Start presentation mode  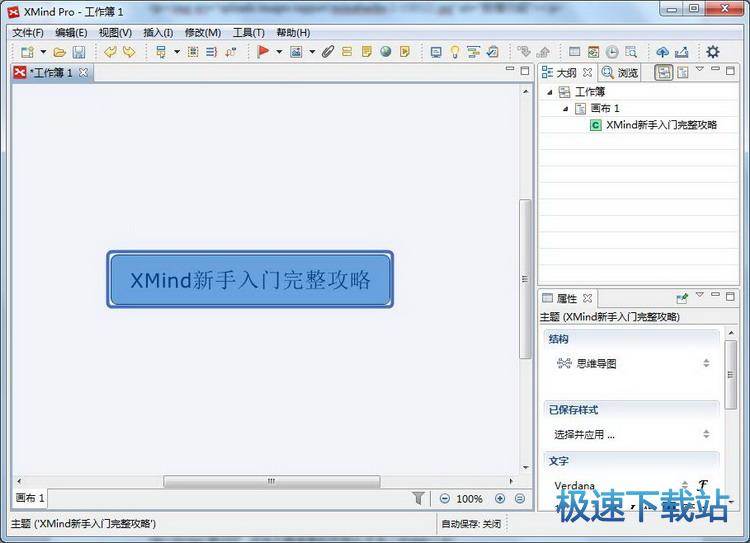(x=436, y=52)
